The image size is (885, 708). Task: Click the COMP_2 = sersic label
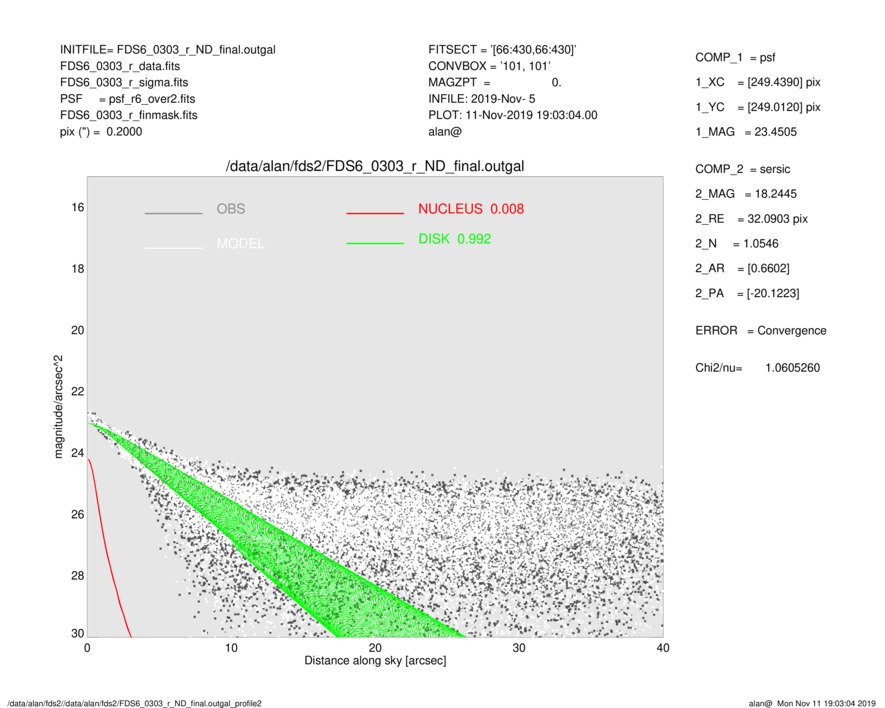(x=742, y=169)
